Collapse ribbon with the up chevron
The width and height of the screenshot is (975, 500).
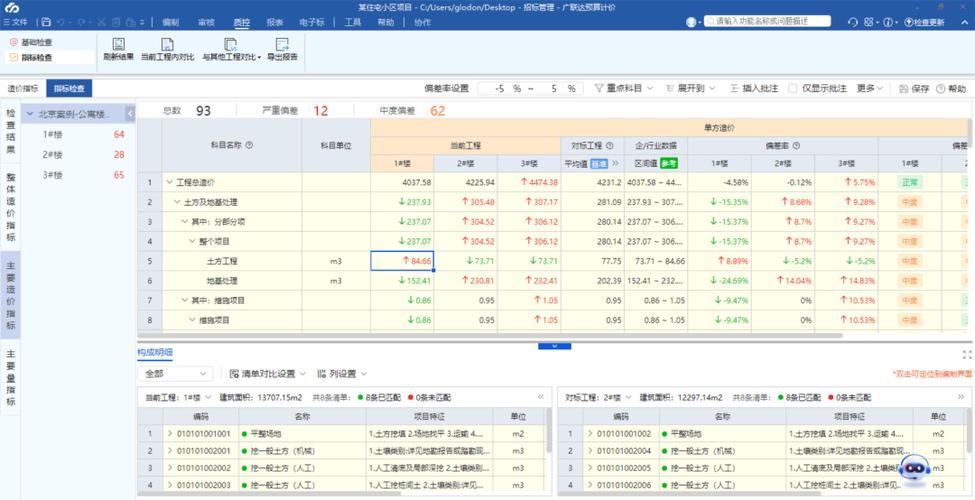(964, 22)
